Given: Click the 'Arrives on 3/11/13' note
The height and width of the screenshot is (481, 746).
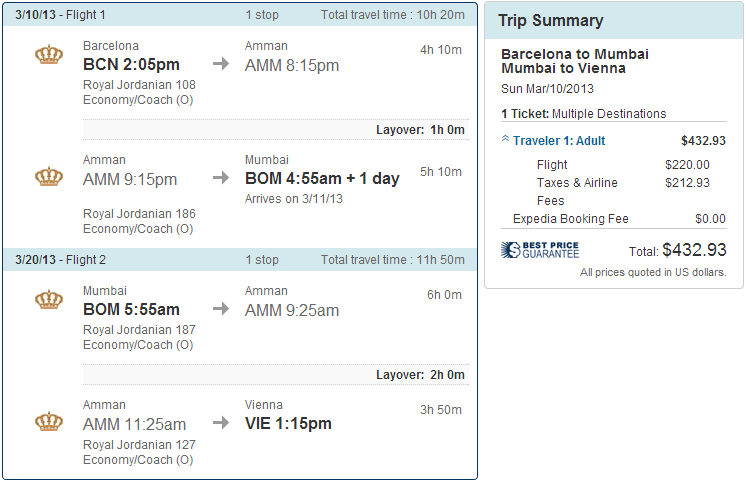Looking at the screenshot, I should point(292,199).
